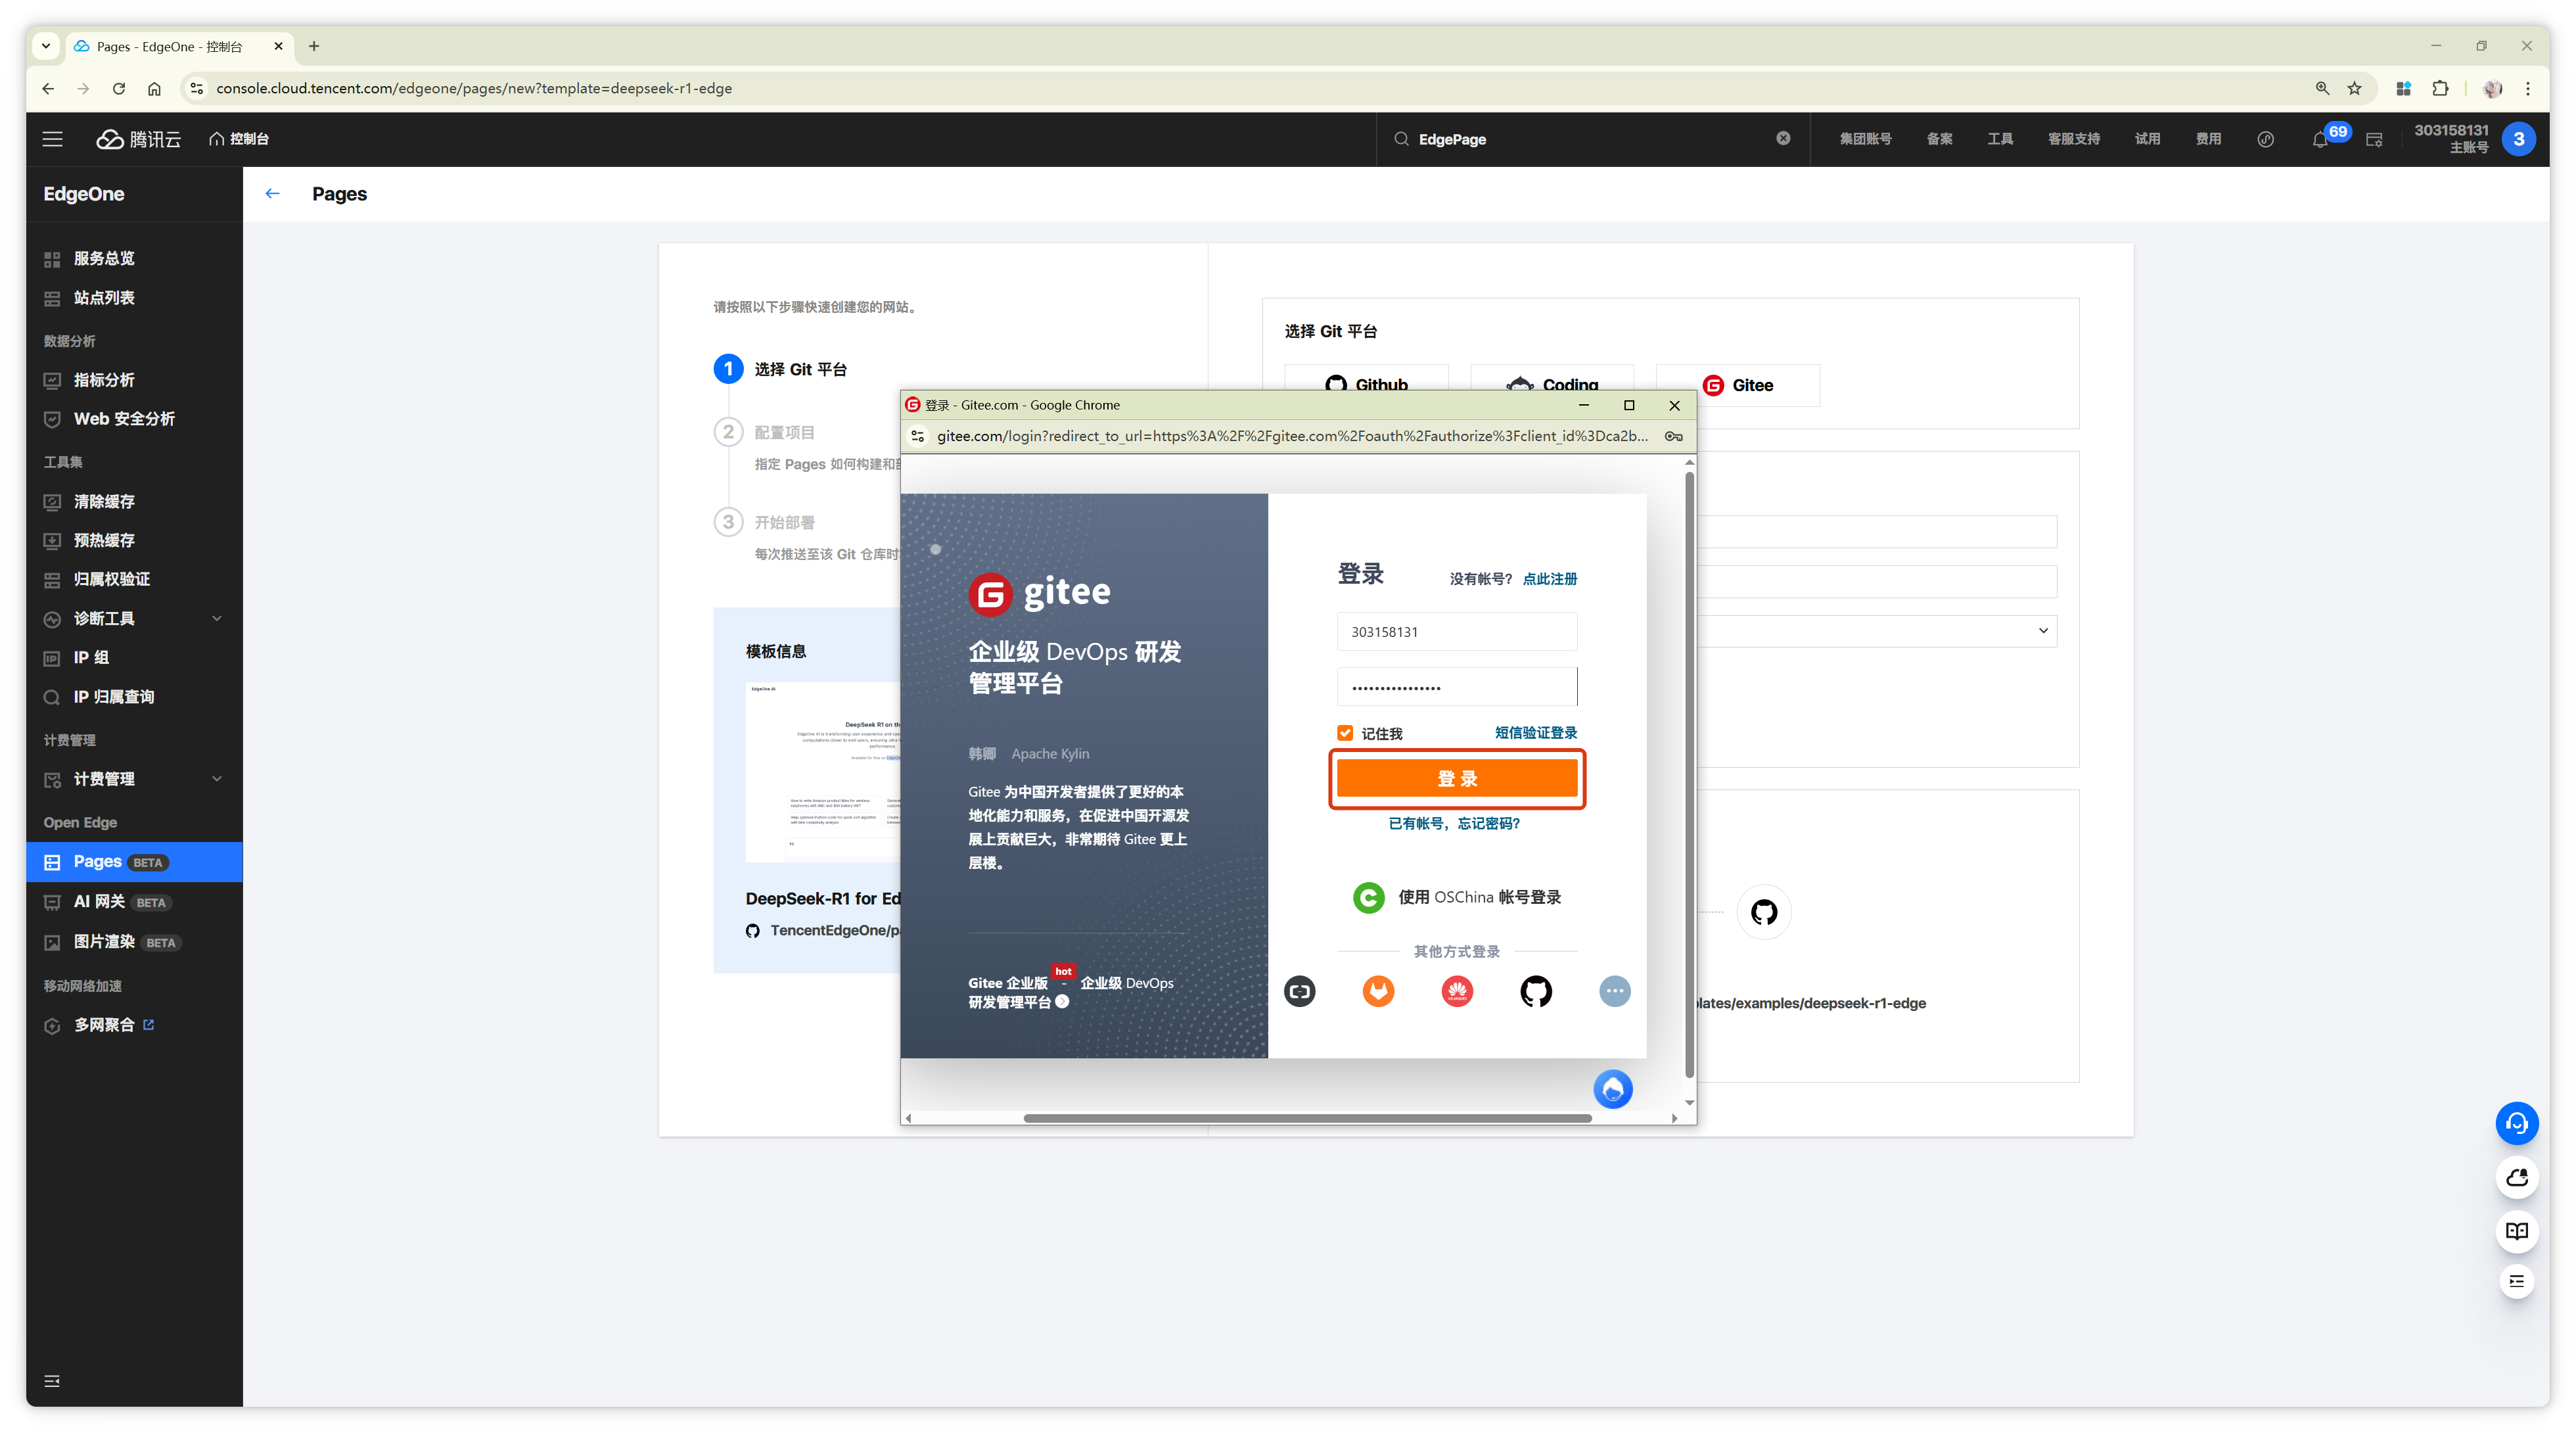Click the 点此注册 register link
This screenshot has height=1433, width=2576.
coord(1549,579)
